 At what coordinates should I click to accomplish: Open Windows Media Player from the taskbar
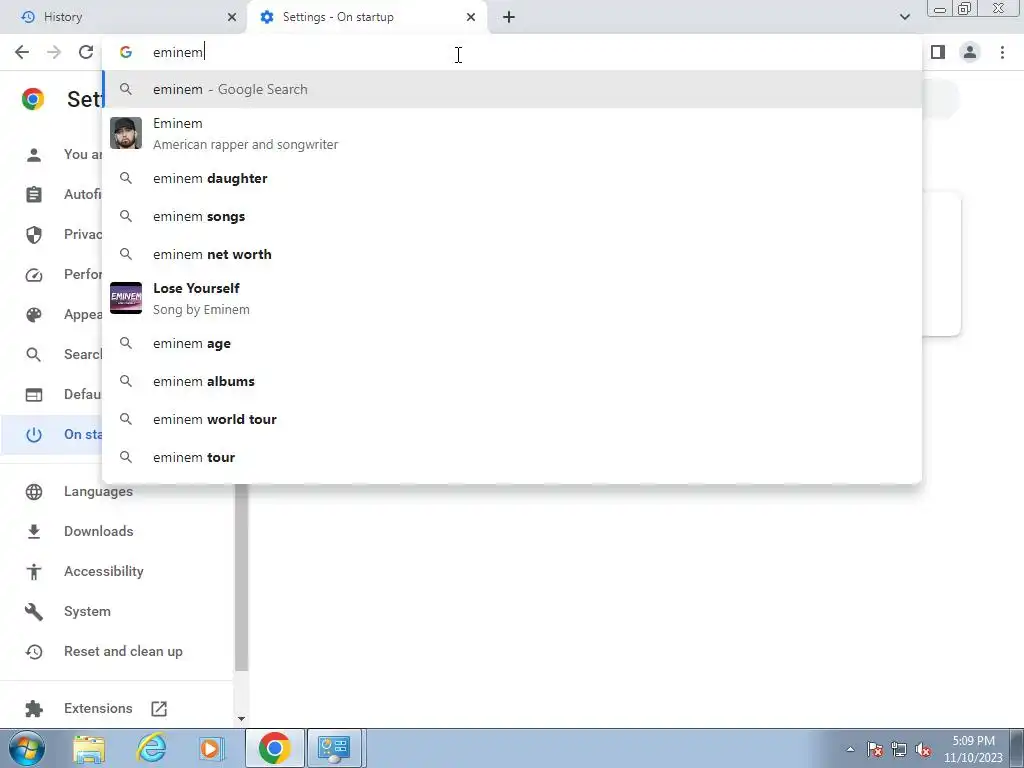click(x=210, y=748)
